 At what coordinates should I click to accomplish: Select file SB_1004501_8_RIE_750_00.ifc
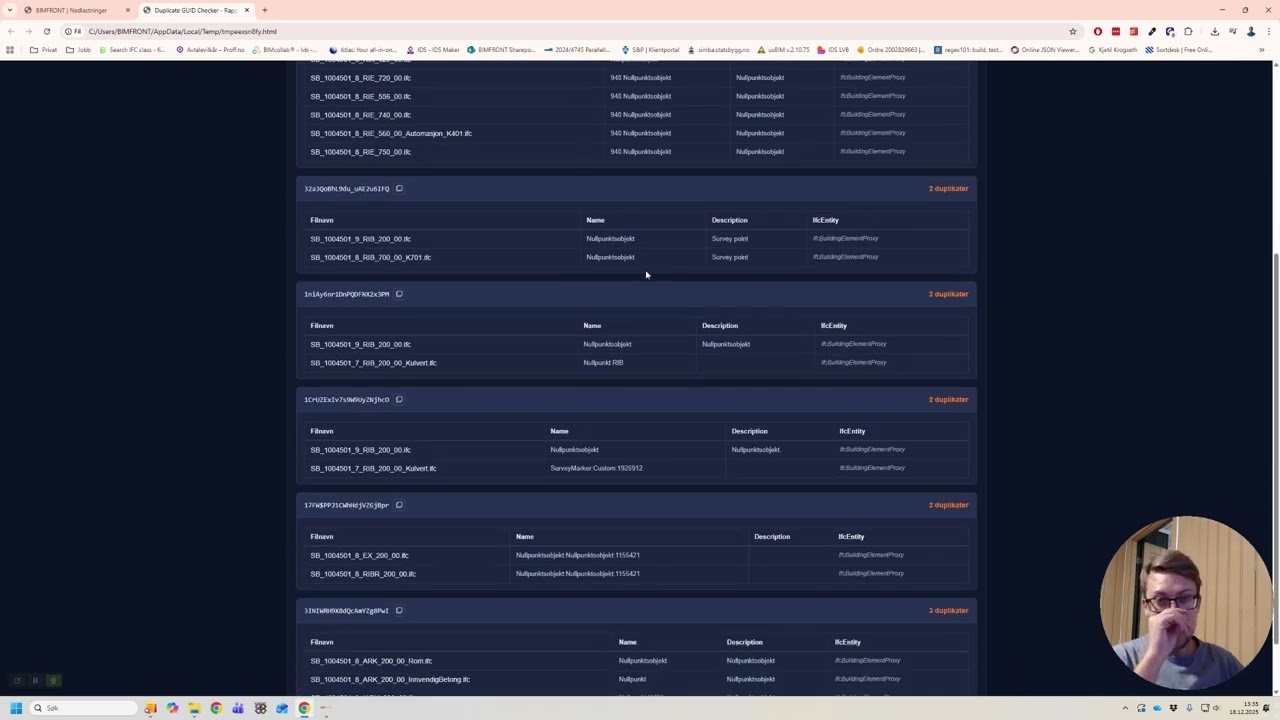pyautogui.click(x=360, y=152)
